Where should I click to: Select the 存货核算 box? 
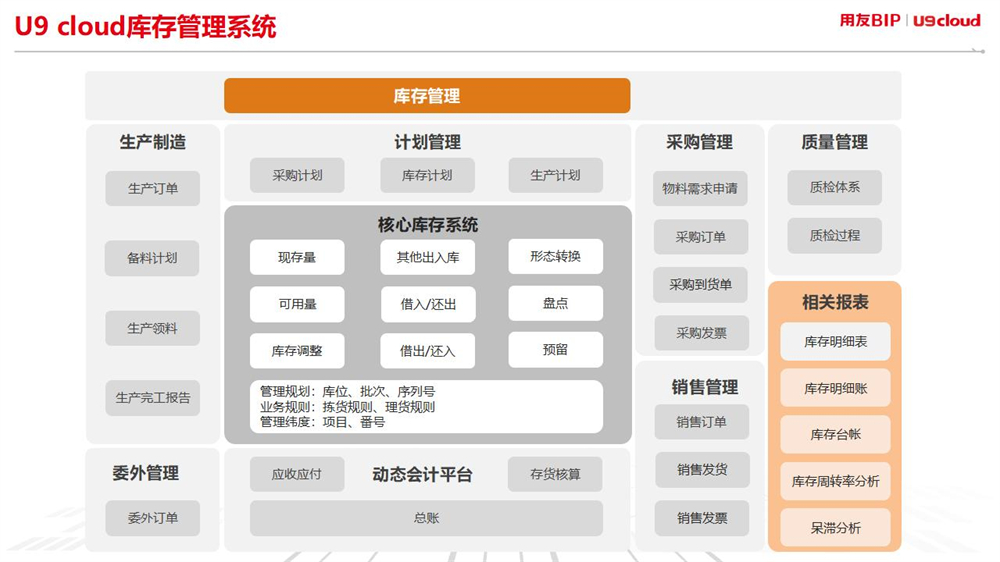555,474
